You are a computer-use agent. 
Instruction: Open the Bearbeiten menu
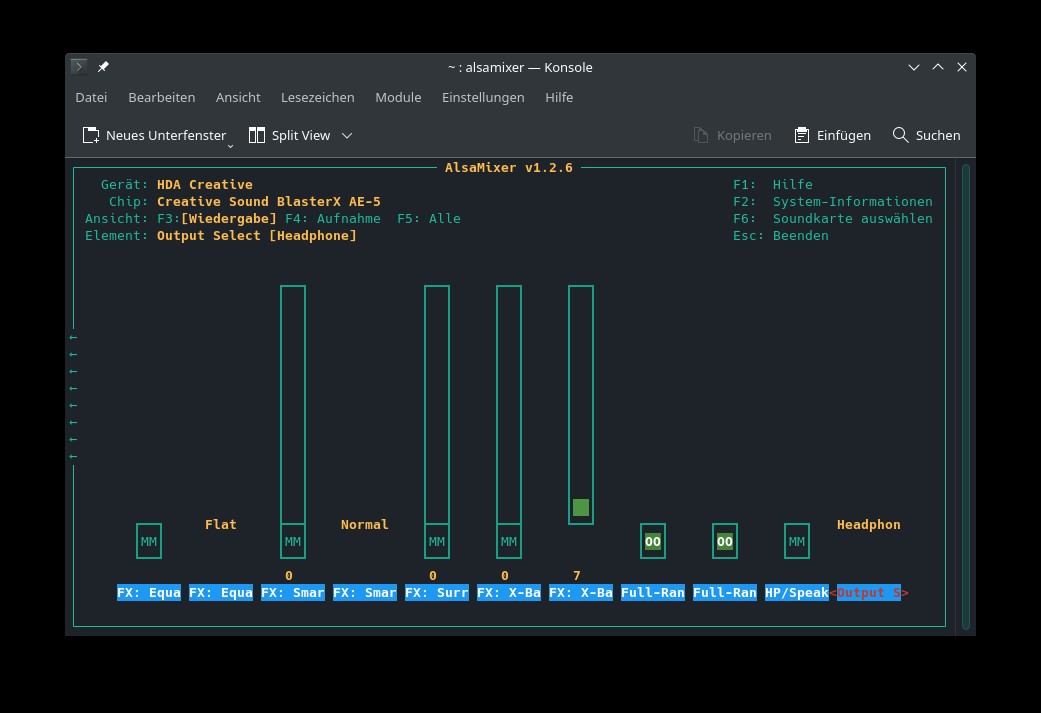161,98
